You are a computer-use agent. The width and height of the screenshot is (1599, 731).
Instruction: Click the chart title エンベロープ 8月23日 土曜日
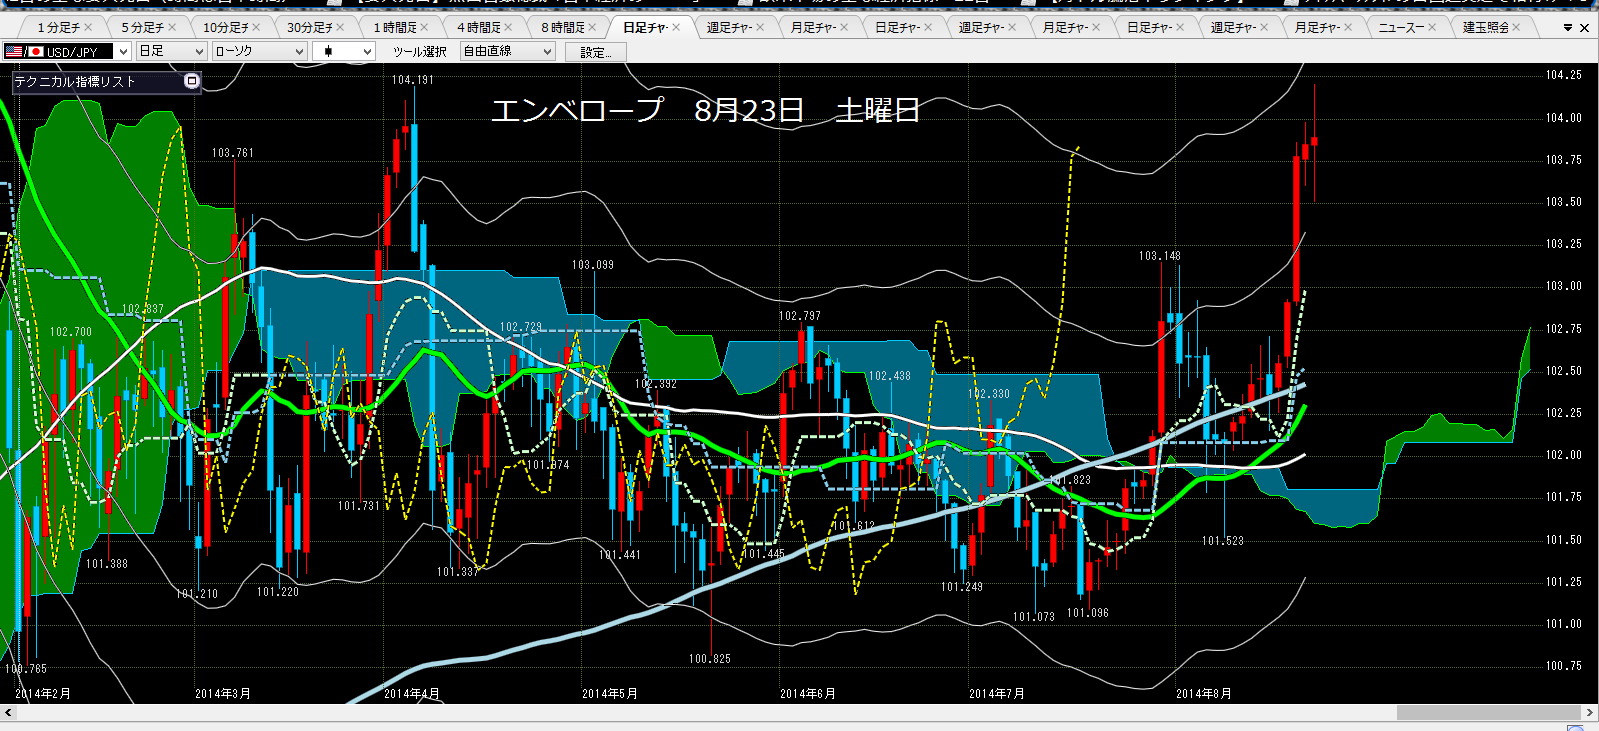click(x=705, y=110)
